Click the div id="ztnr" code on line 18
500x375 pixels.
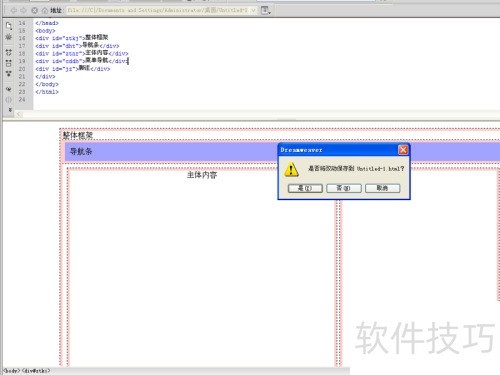click(x=82, y=53)
